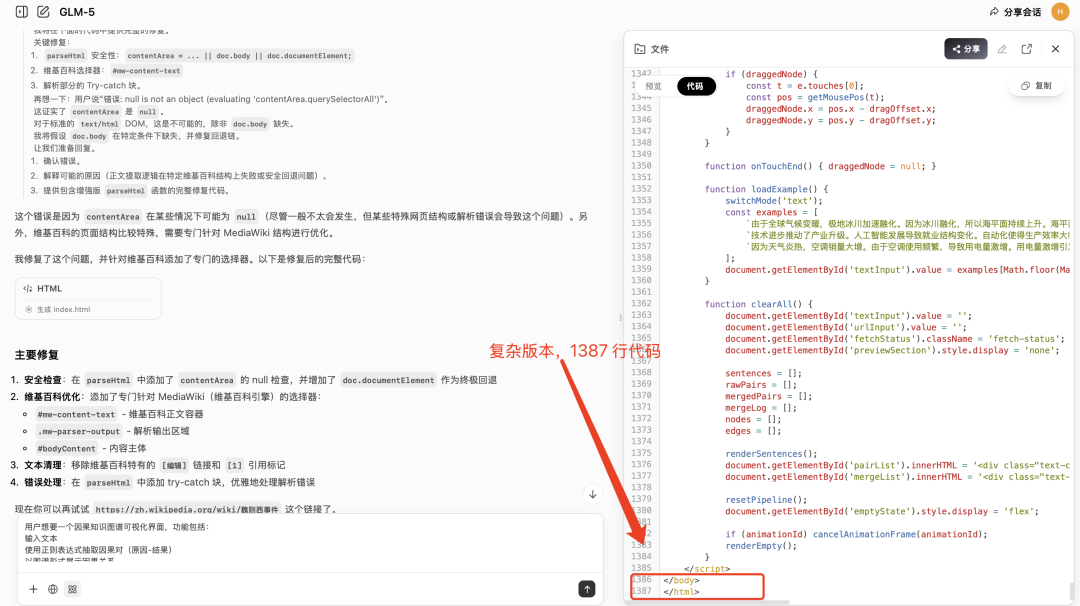Click the edges = []; code line

click(753, 431)
